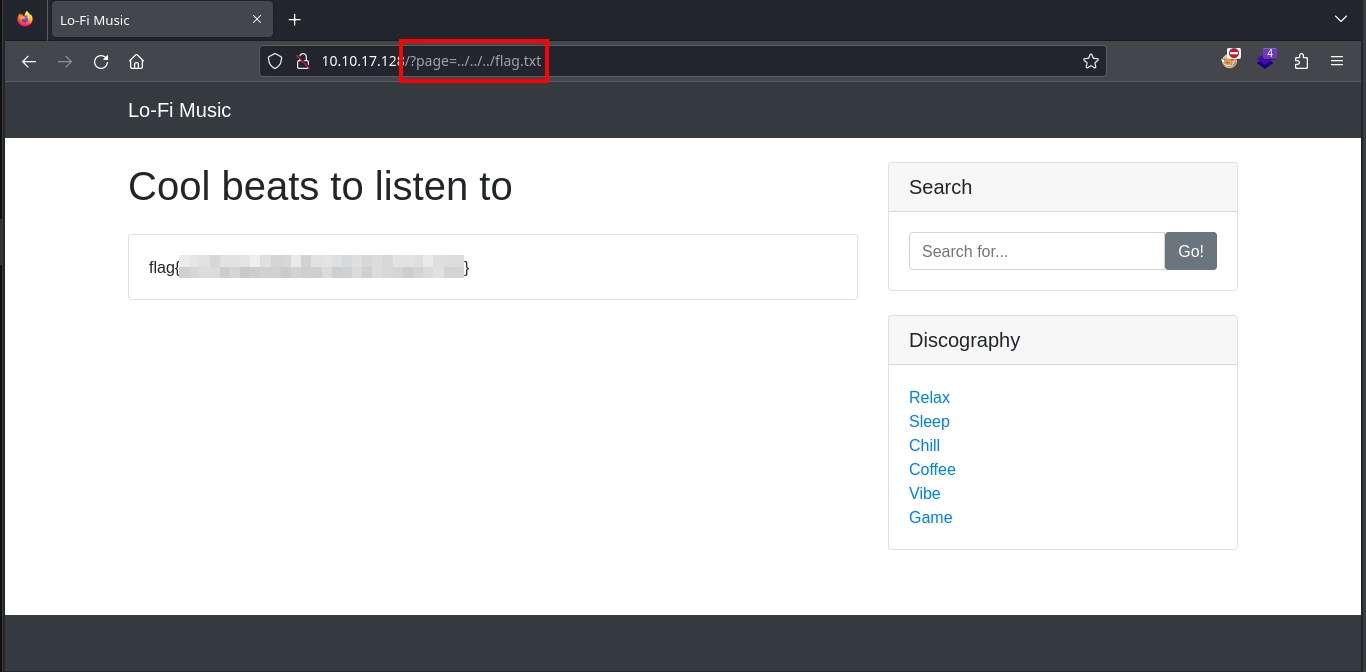Open the Coffee discography link

click(932, 469)
